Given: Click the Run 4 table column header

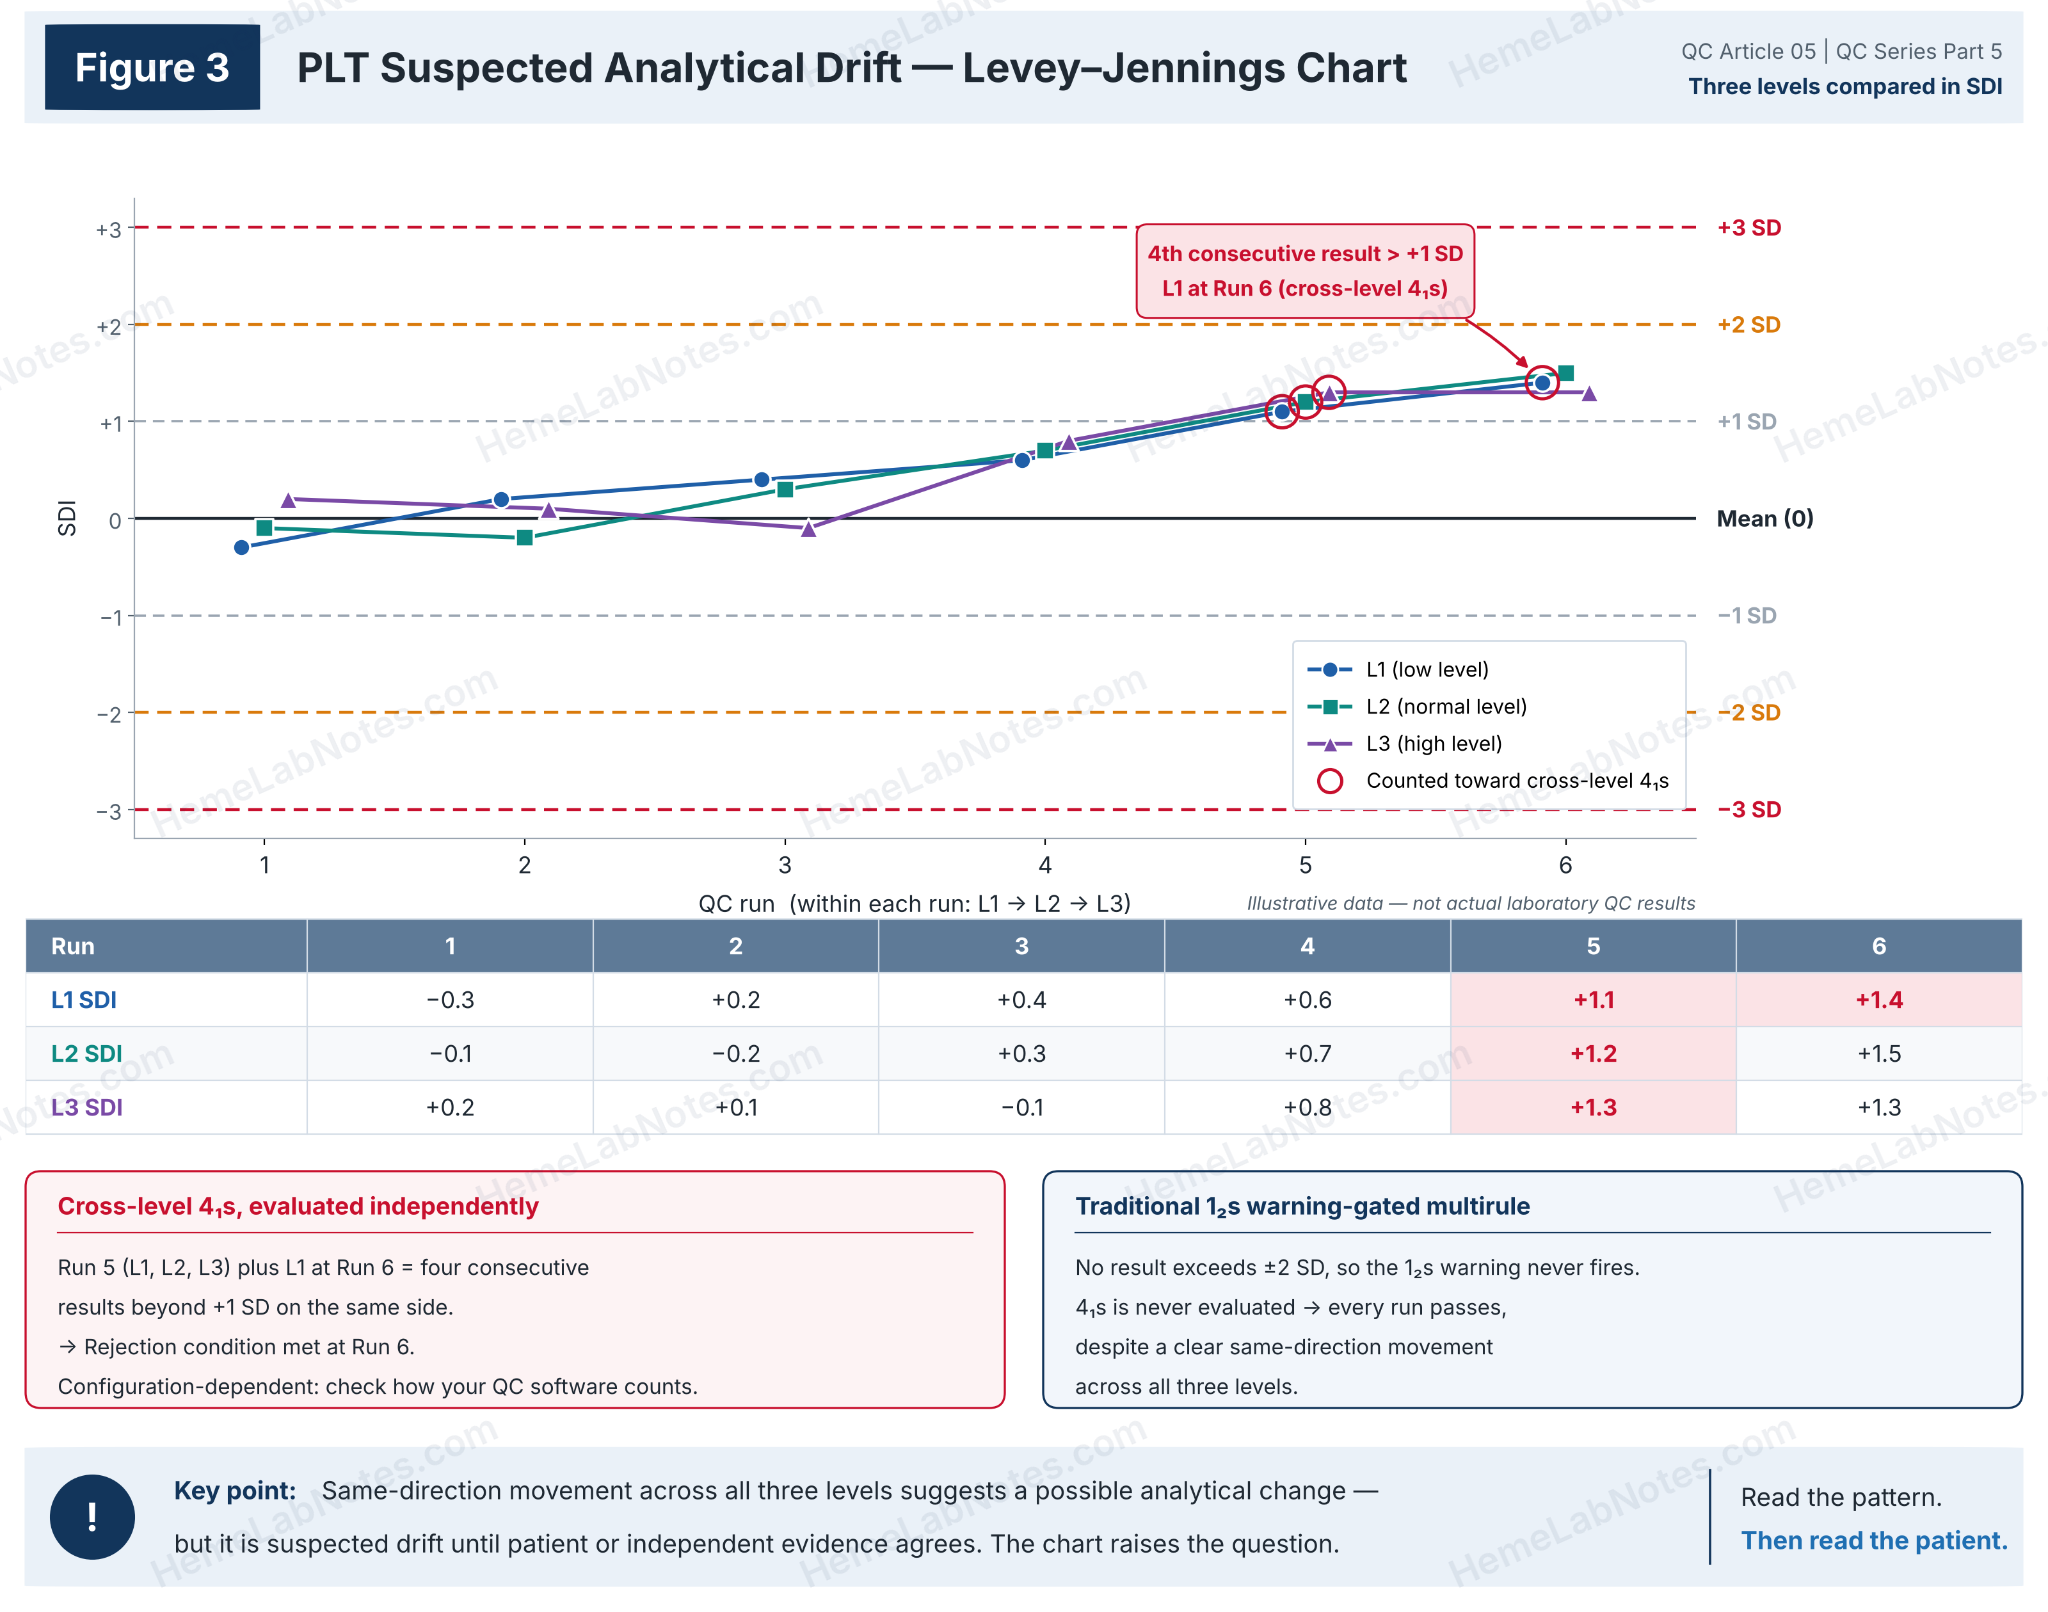Looking at the screenshot, I should click(x=1307, y=946).
